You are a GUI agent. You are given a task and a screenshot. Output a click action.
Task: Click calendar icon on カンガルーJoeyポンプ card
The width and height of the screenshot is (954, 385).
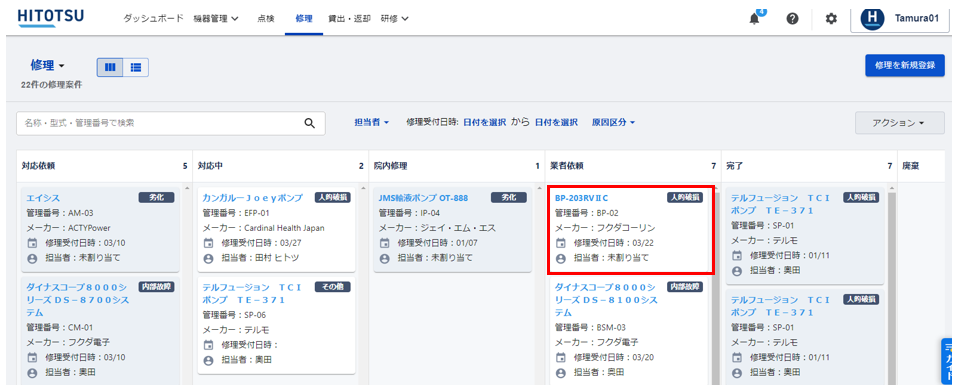pos(208,243)
